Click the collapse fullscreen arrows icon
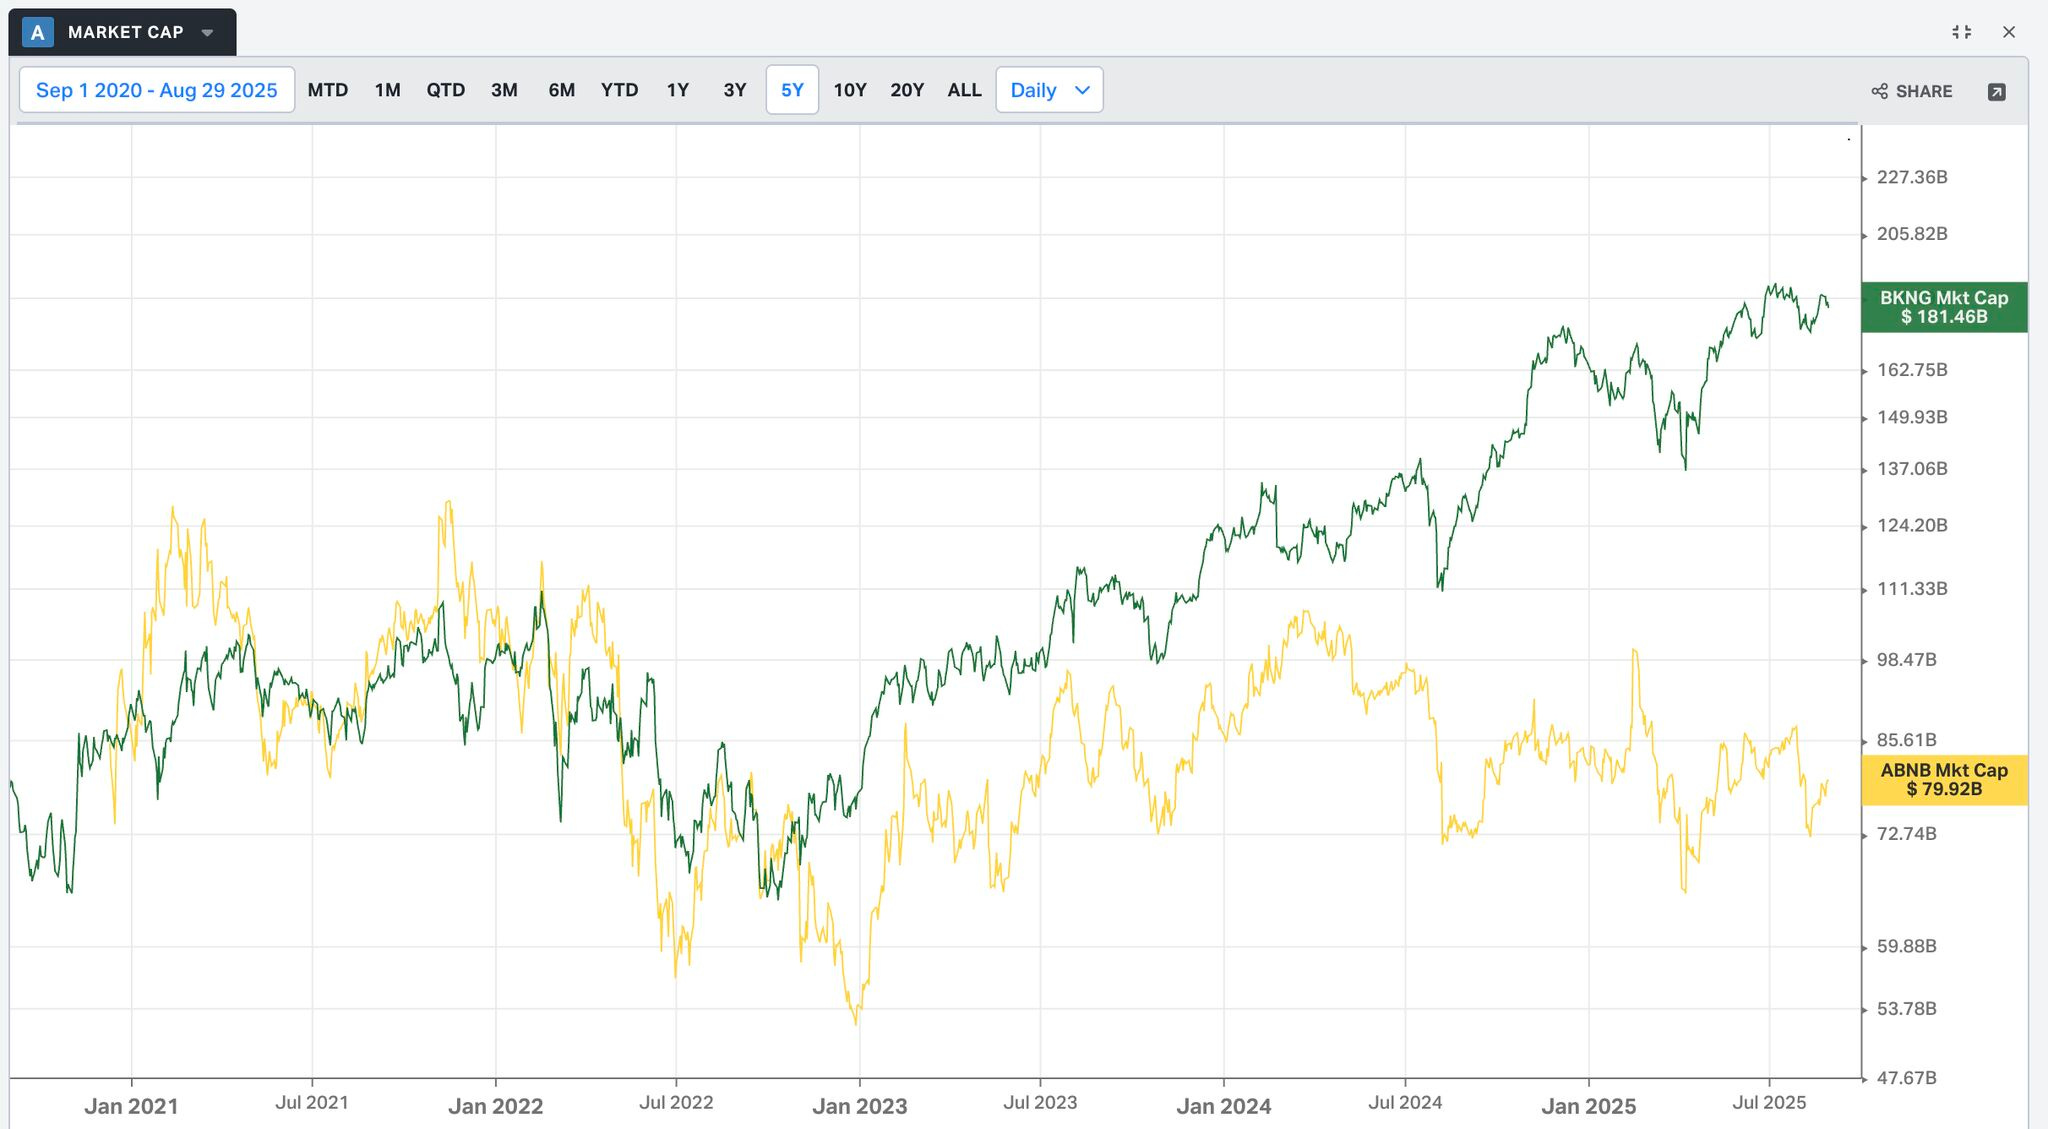The height and width of the screenshot is (1129, 2048). (x=1961, y=32)
